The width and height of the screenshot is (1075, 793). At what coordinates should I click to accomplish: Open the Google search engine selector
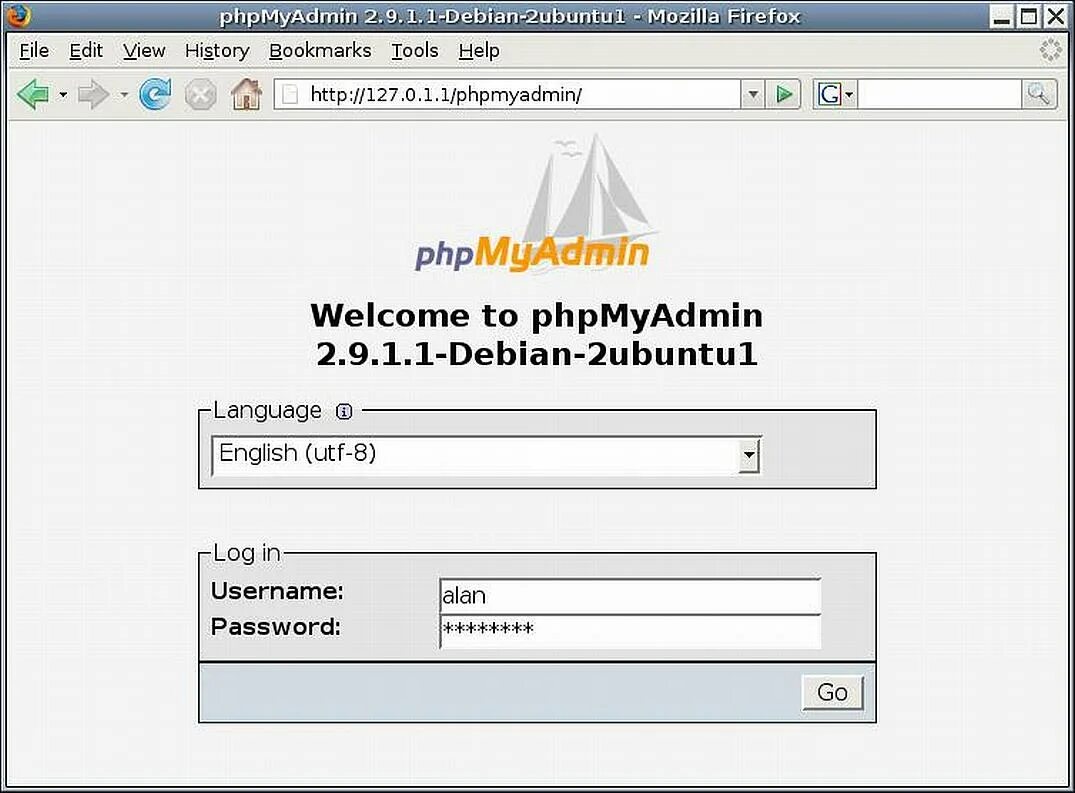pyautogui.click(x=835, y=95)
